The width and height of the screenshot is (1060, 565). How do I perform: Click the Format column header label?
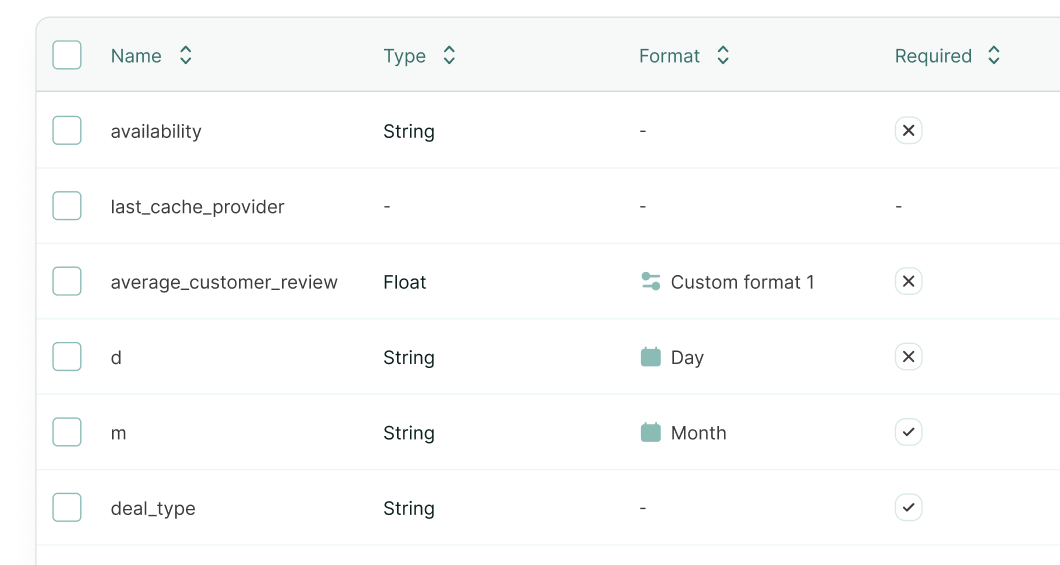tap(669, 56)
